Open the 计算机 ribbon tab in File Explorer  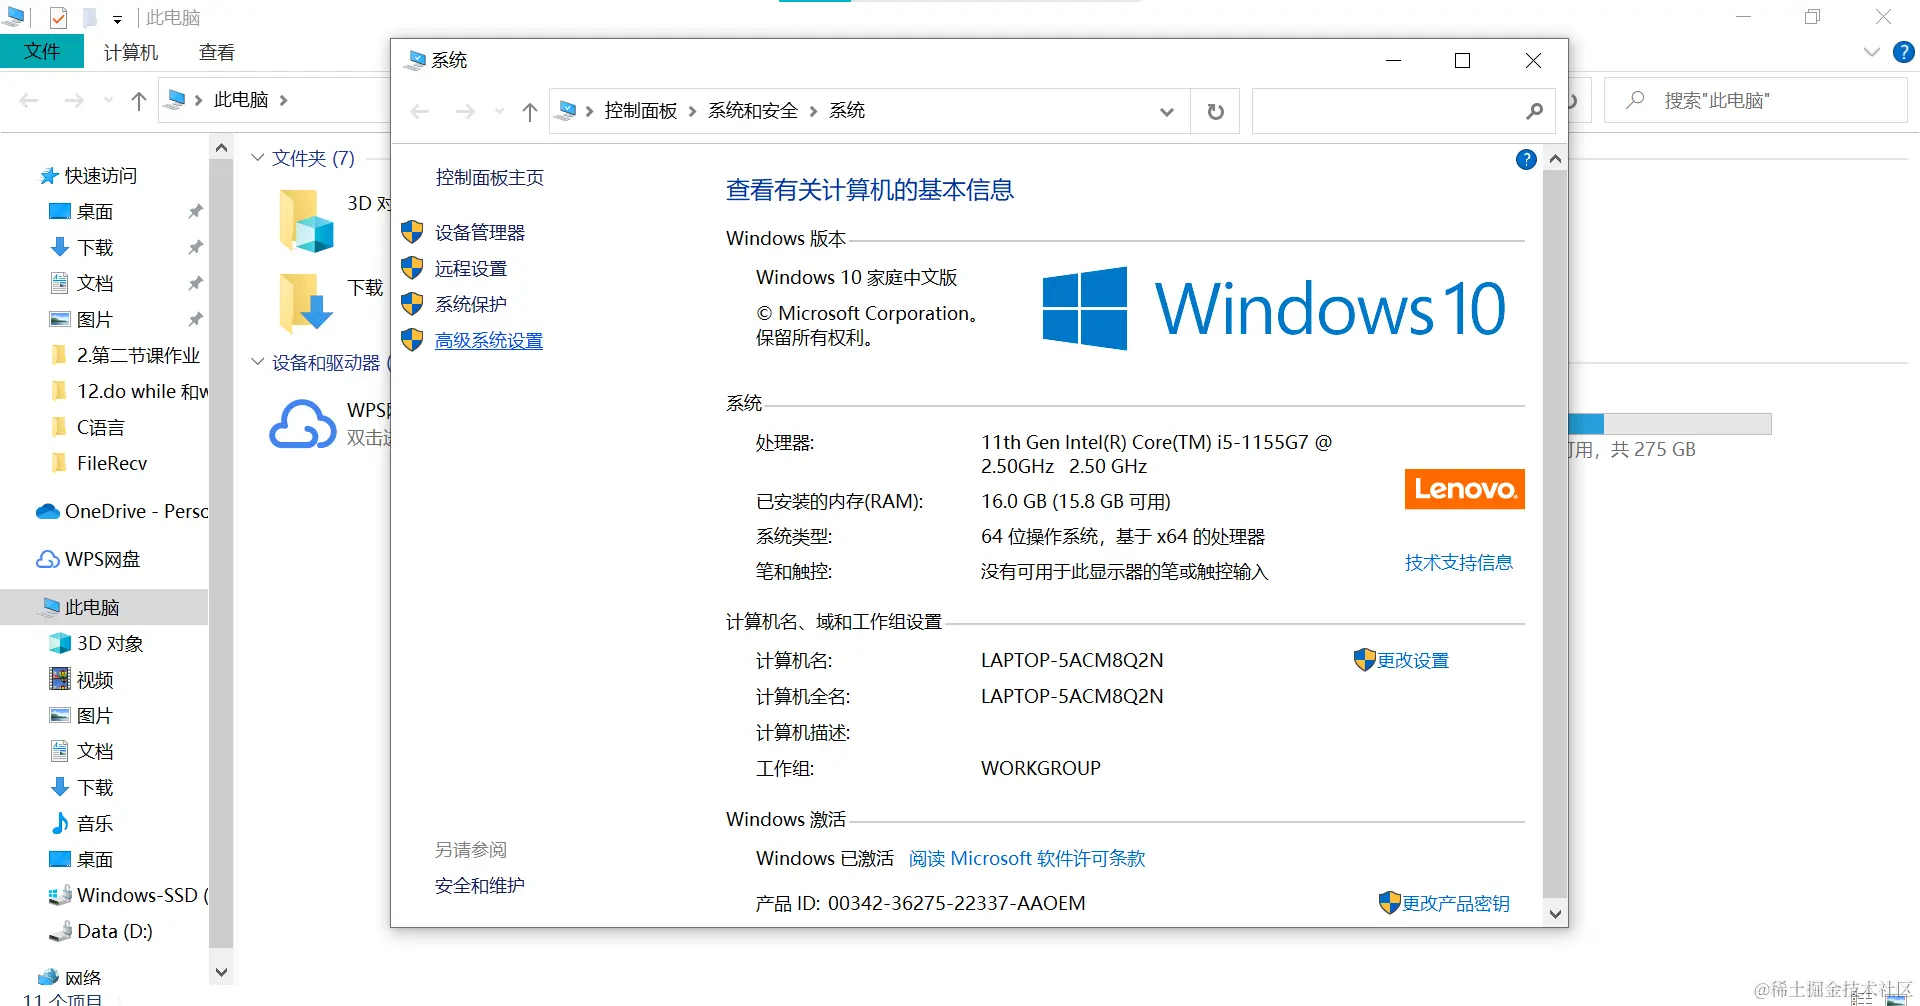[131, 53]
